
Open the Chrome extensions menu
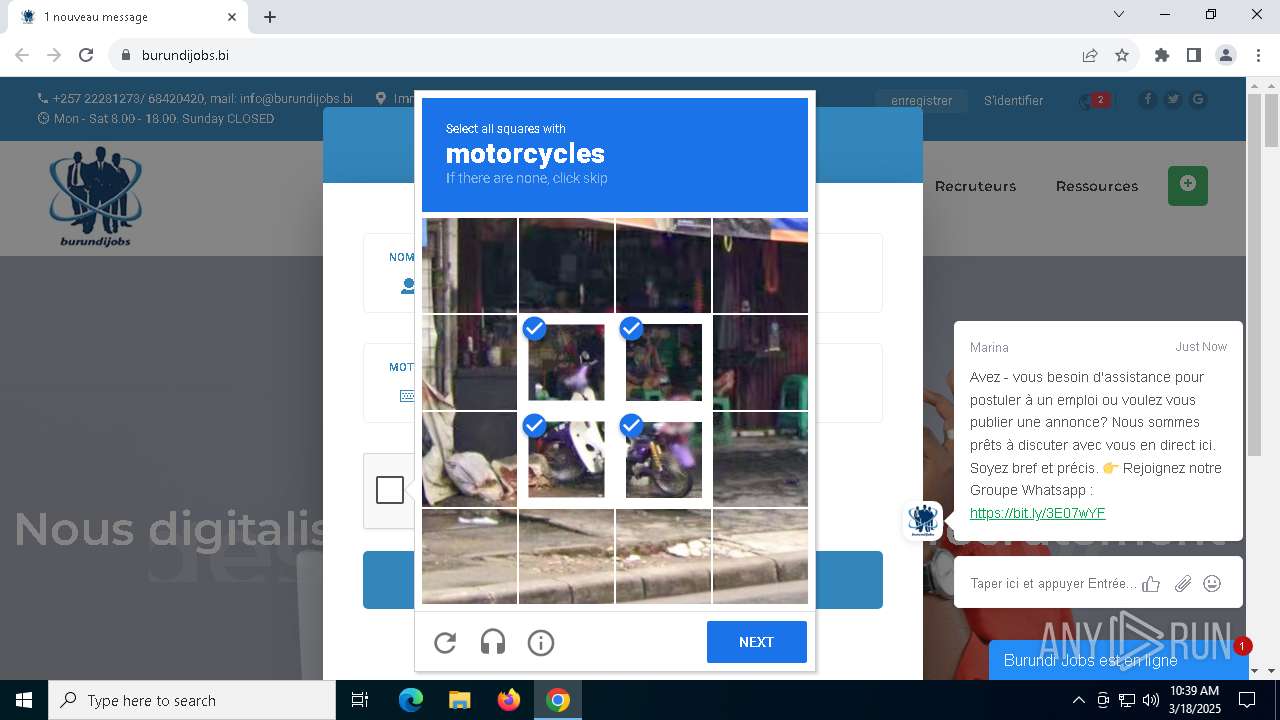click(x=1162, y=55)
